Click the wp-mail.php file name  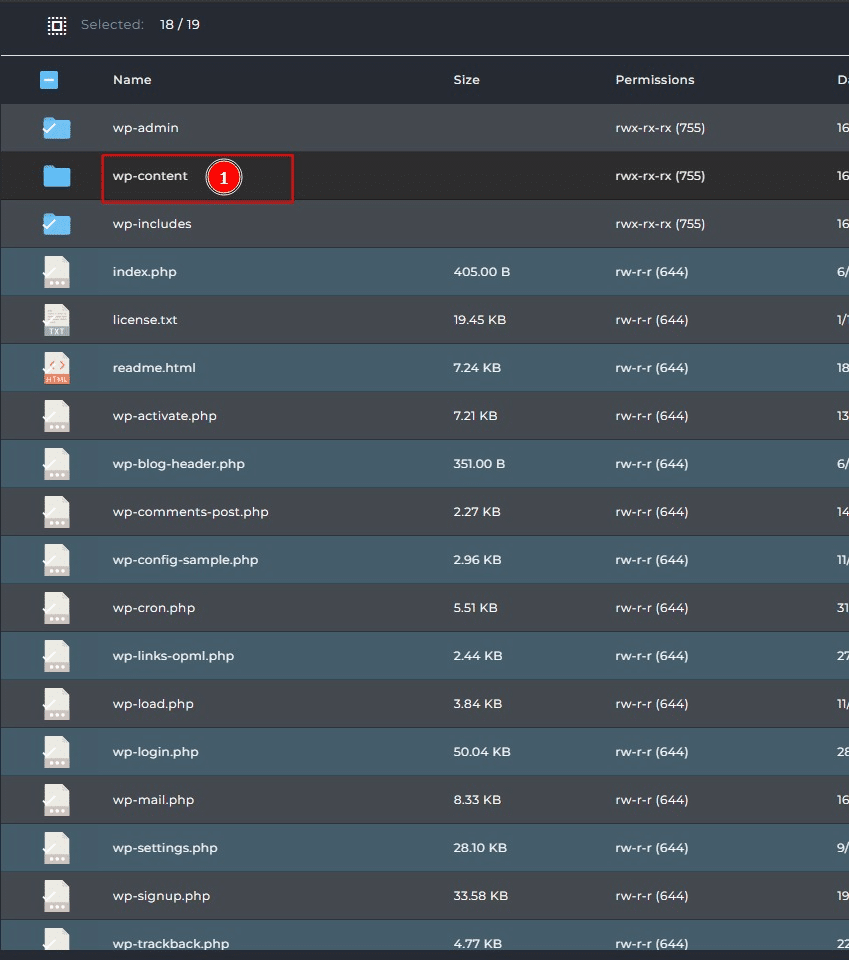coord(153,800)
